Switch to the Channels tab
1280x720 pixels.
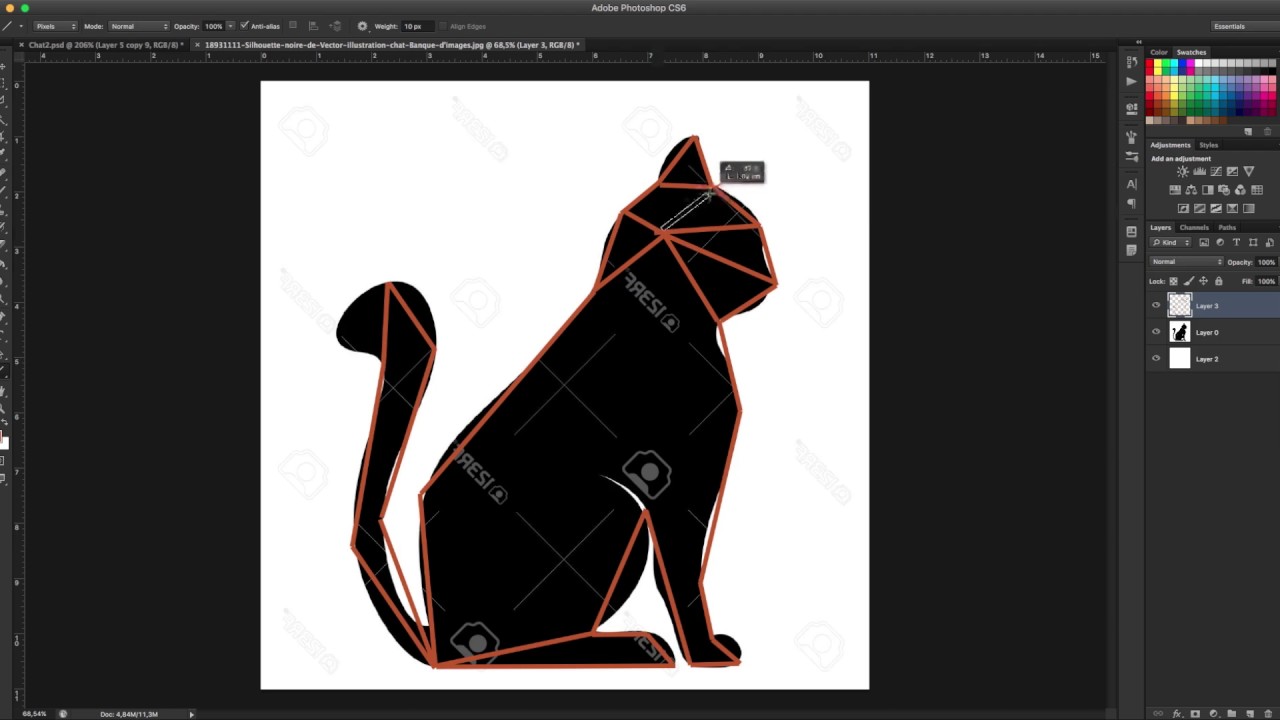click(x=1194, y=228)
